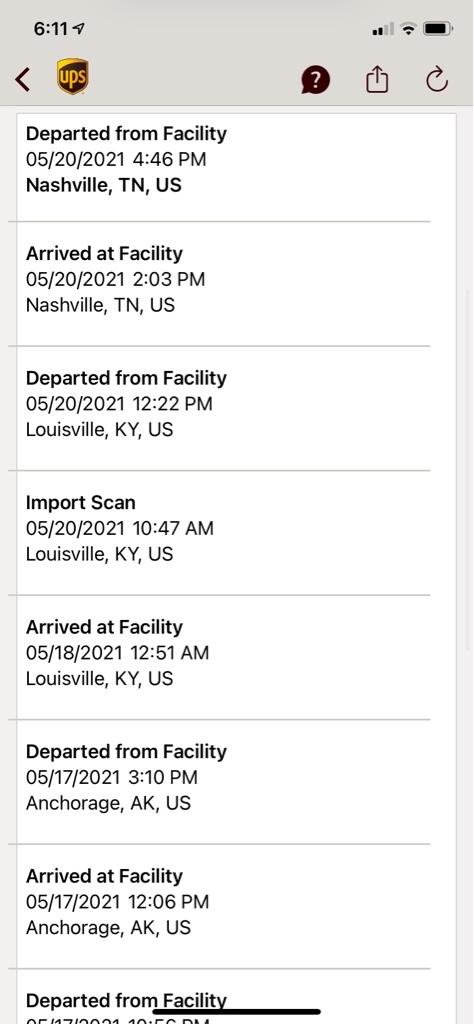This screenshot has height=1024, width=474.
Task: Tap the back arrow in the header
Action: tap(23, 80)
